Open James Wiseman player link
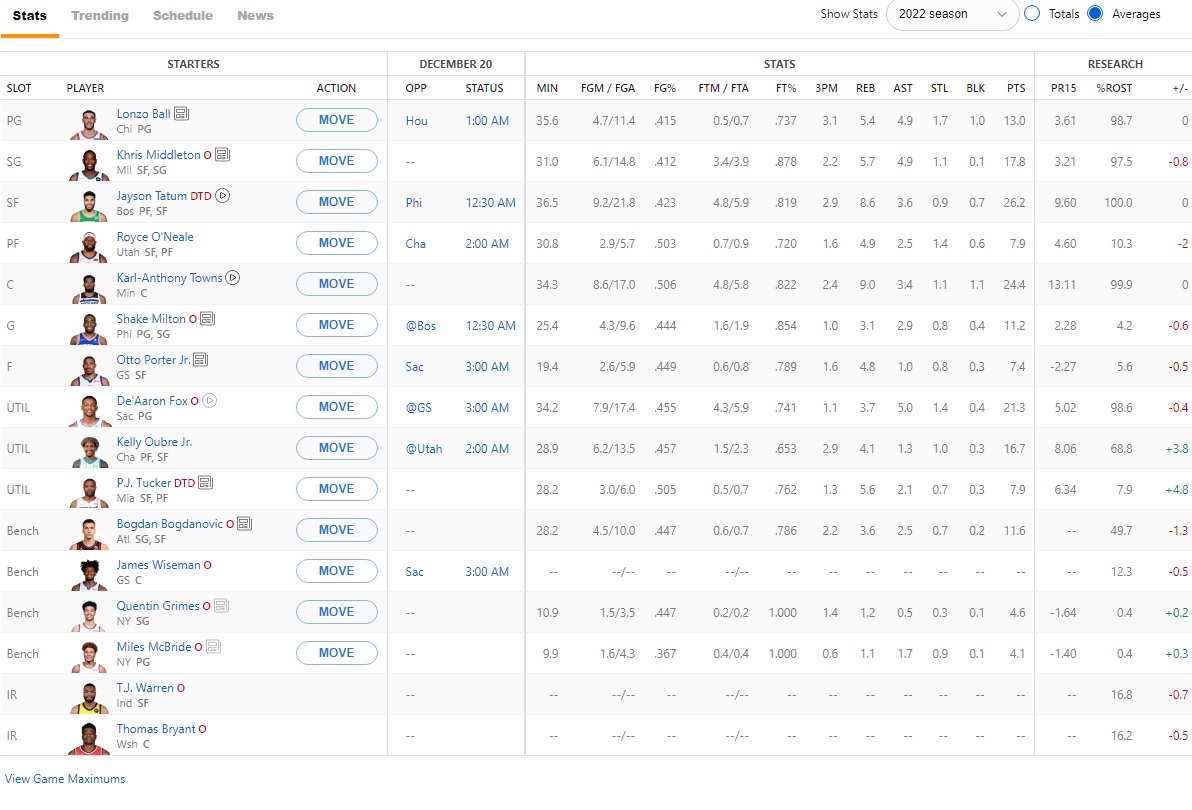The height and width of the screenshot is (810, 1192). point(158,565)
